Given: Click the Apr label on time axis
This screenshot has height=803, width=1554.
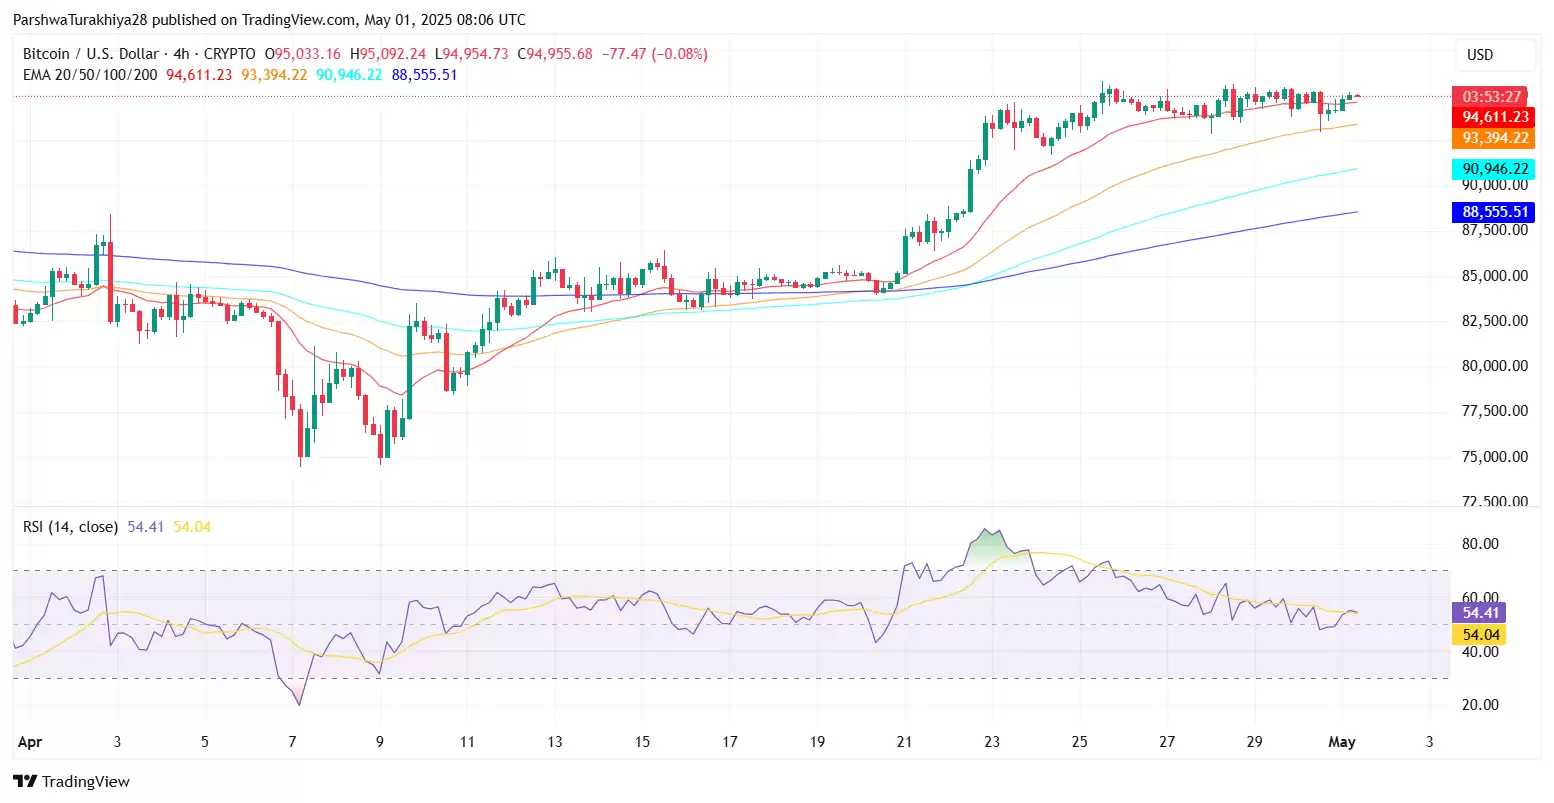Looking at the screenshot, I should [30, 742].
